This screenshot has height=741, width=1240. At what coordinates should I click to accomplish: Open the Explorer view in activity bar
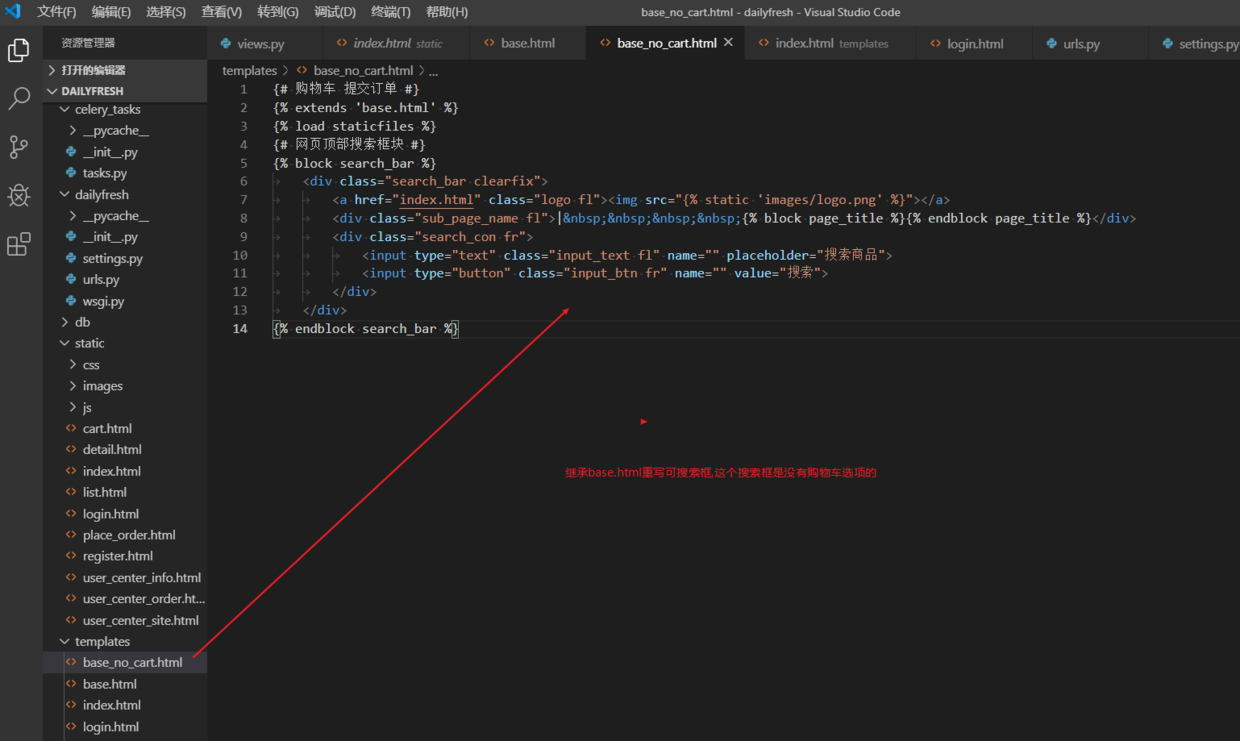click(19, 50)
